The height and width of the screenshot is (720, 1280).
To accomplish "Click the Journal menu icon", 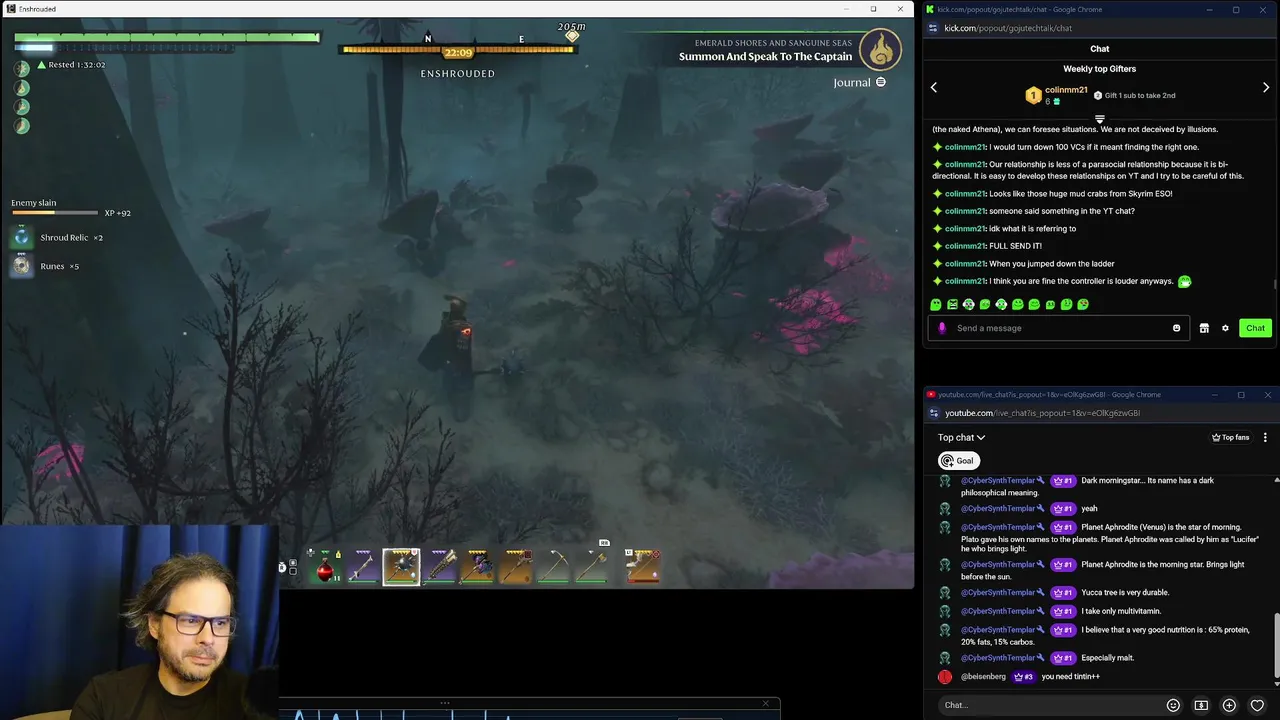I will tap(881, 82).
